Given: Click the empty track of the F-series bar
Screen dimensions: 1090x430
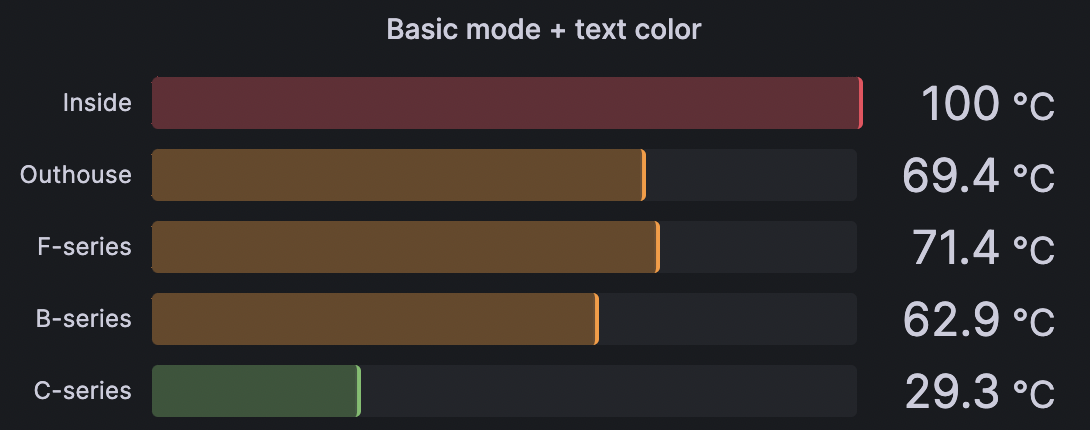Looking at the screenshot, I should 758,247.
